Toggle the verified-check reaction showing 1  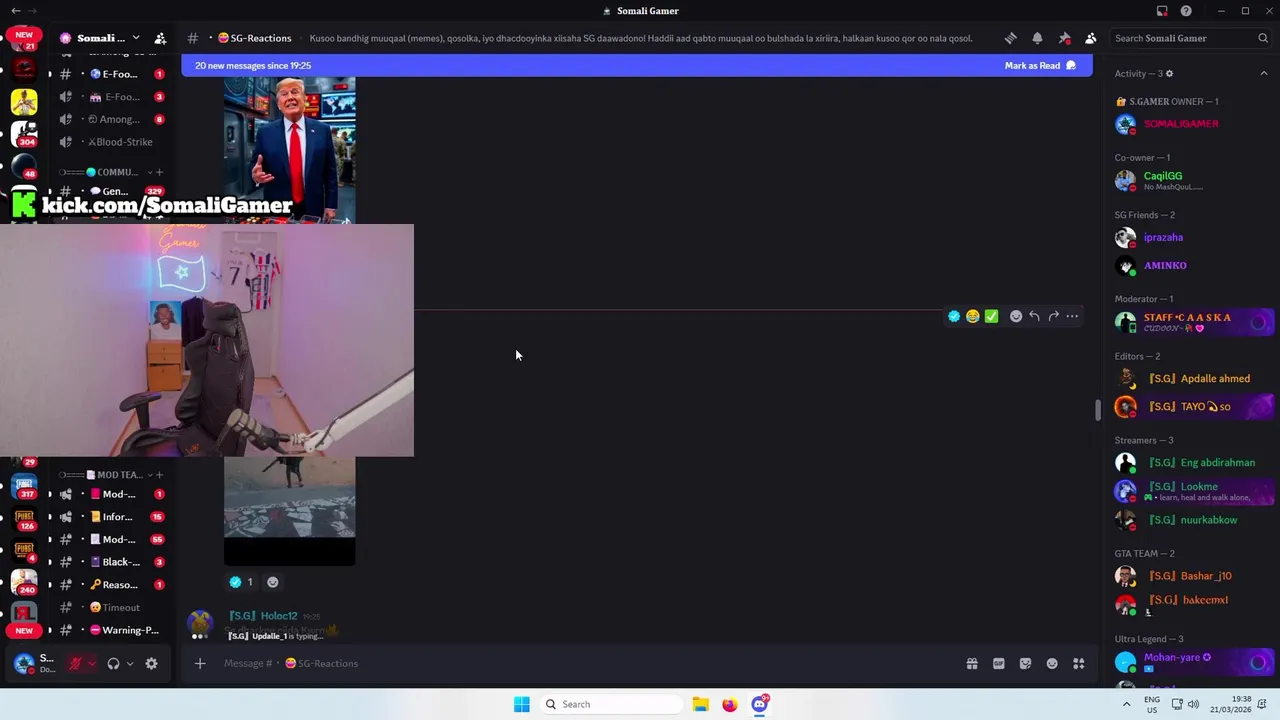click(x=241, y=582)
